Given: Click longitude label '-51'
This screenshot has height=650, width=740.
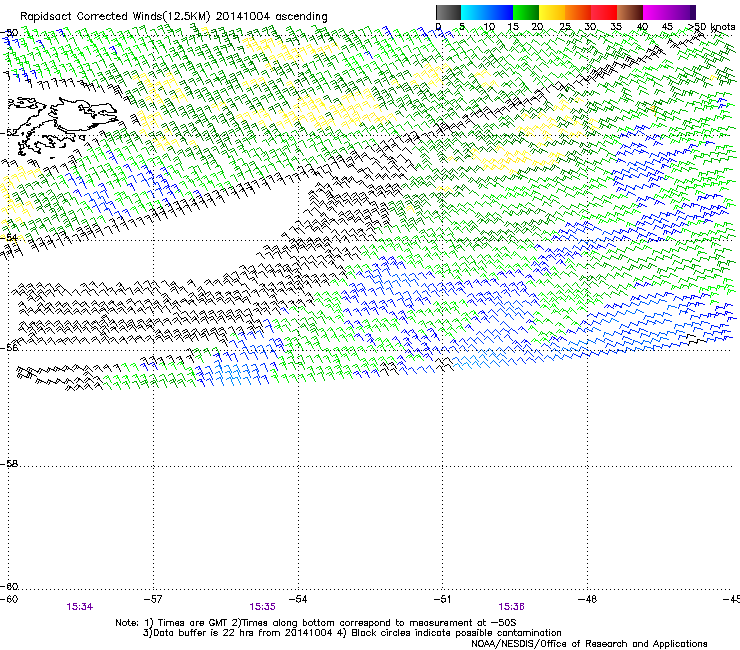Looking at the screenshot, I should point(442,599).
